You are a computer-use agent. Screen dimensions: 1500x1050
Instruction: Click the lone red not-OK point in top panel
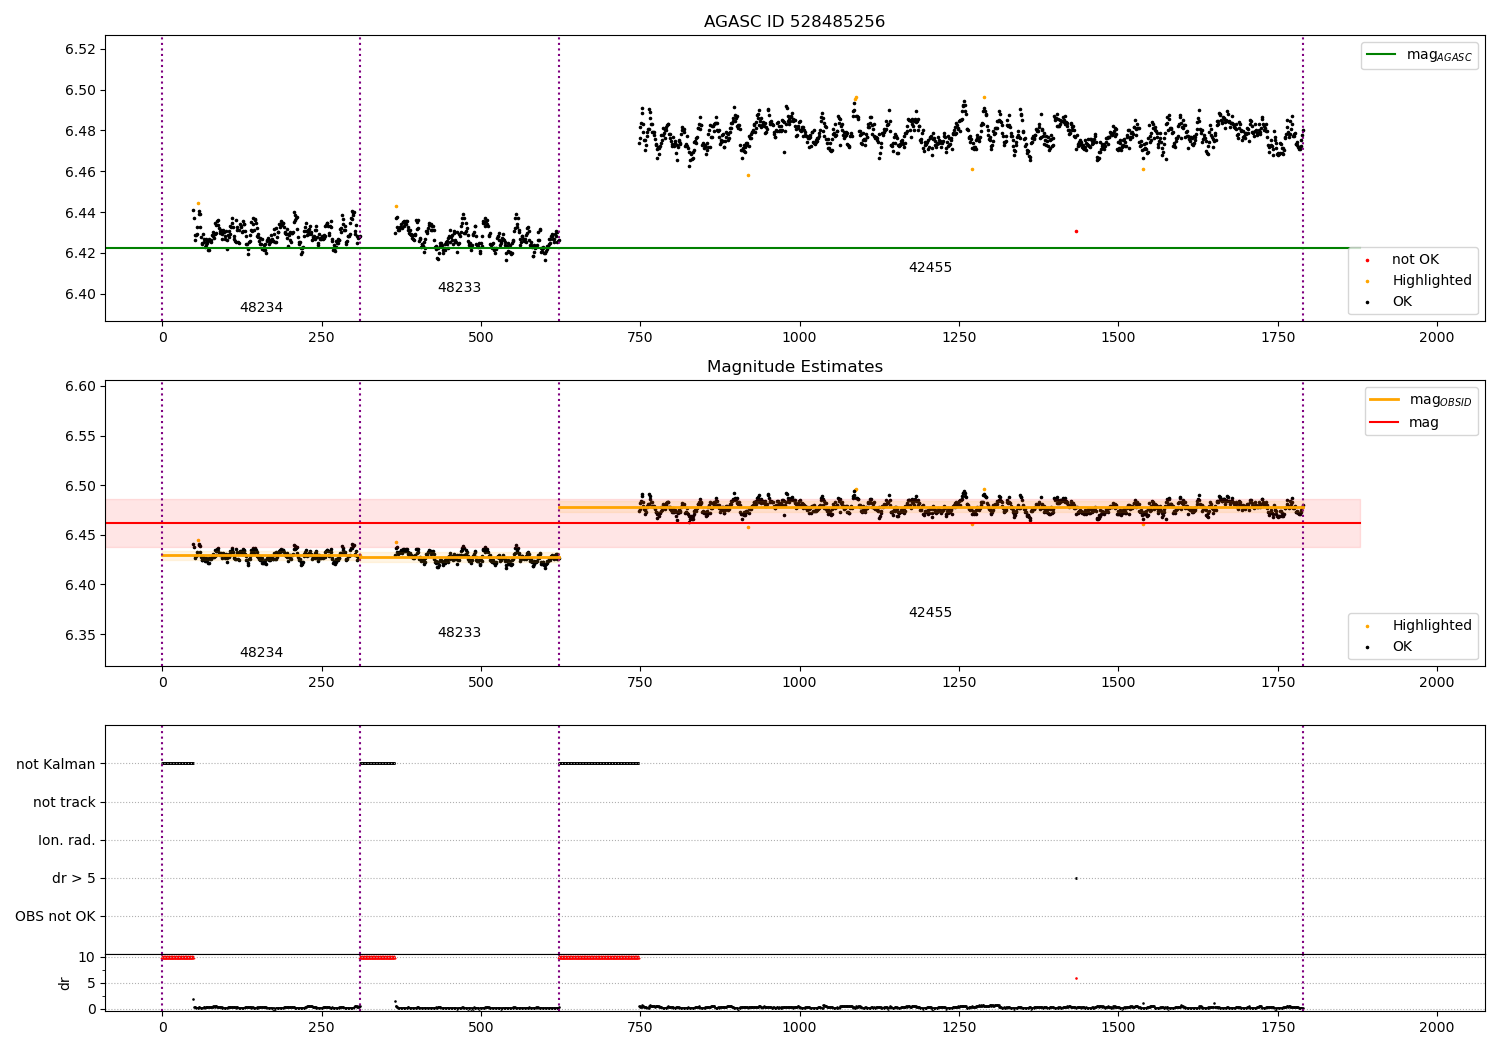click(1076, 232)
